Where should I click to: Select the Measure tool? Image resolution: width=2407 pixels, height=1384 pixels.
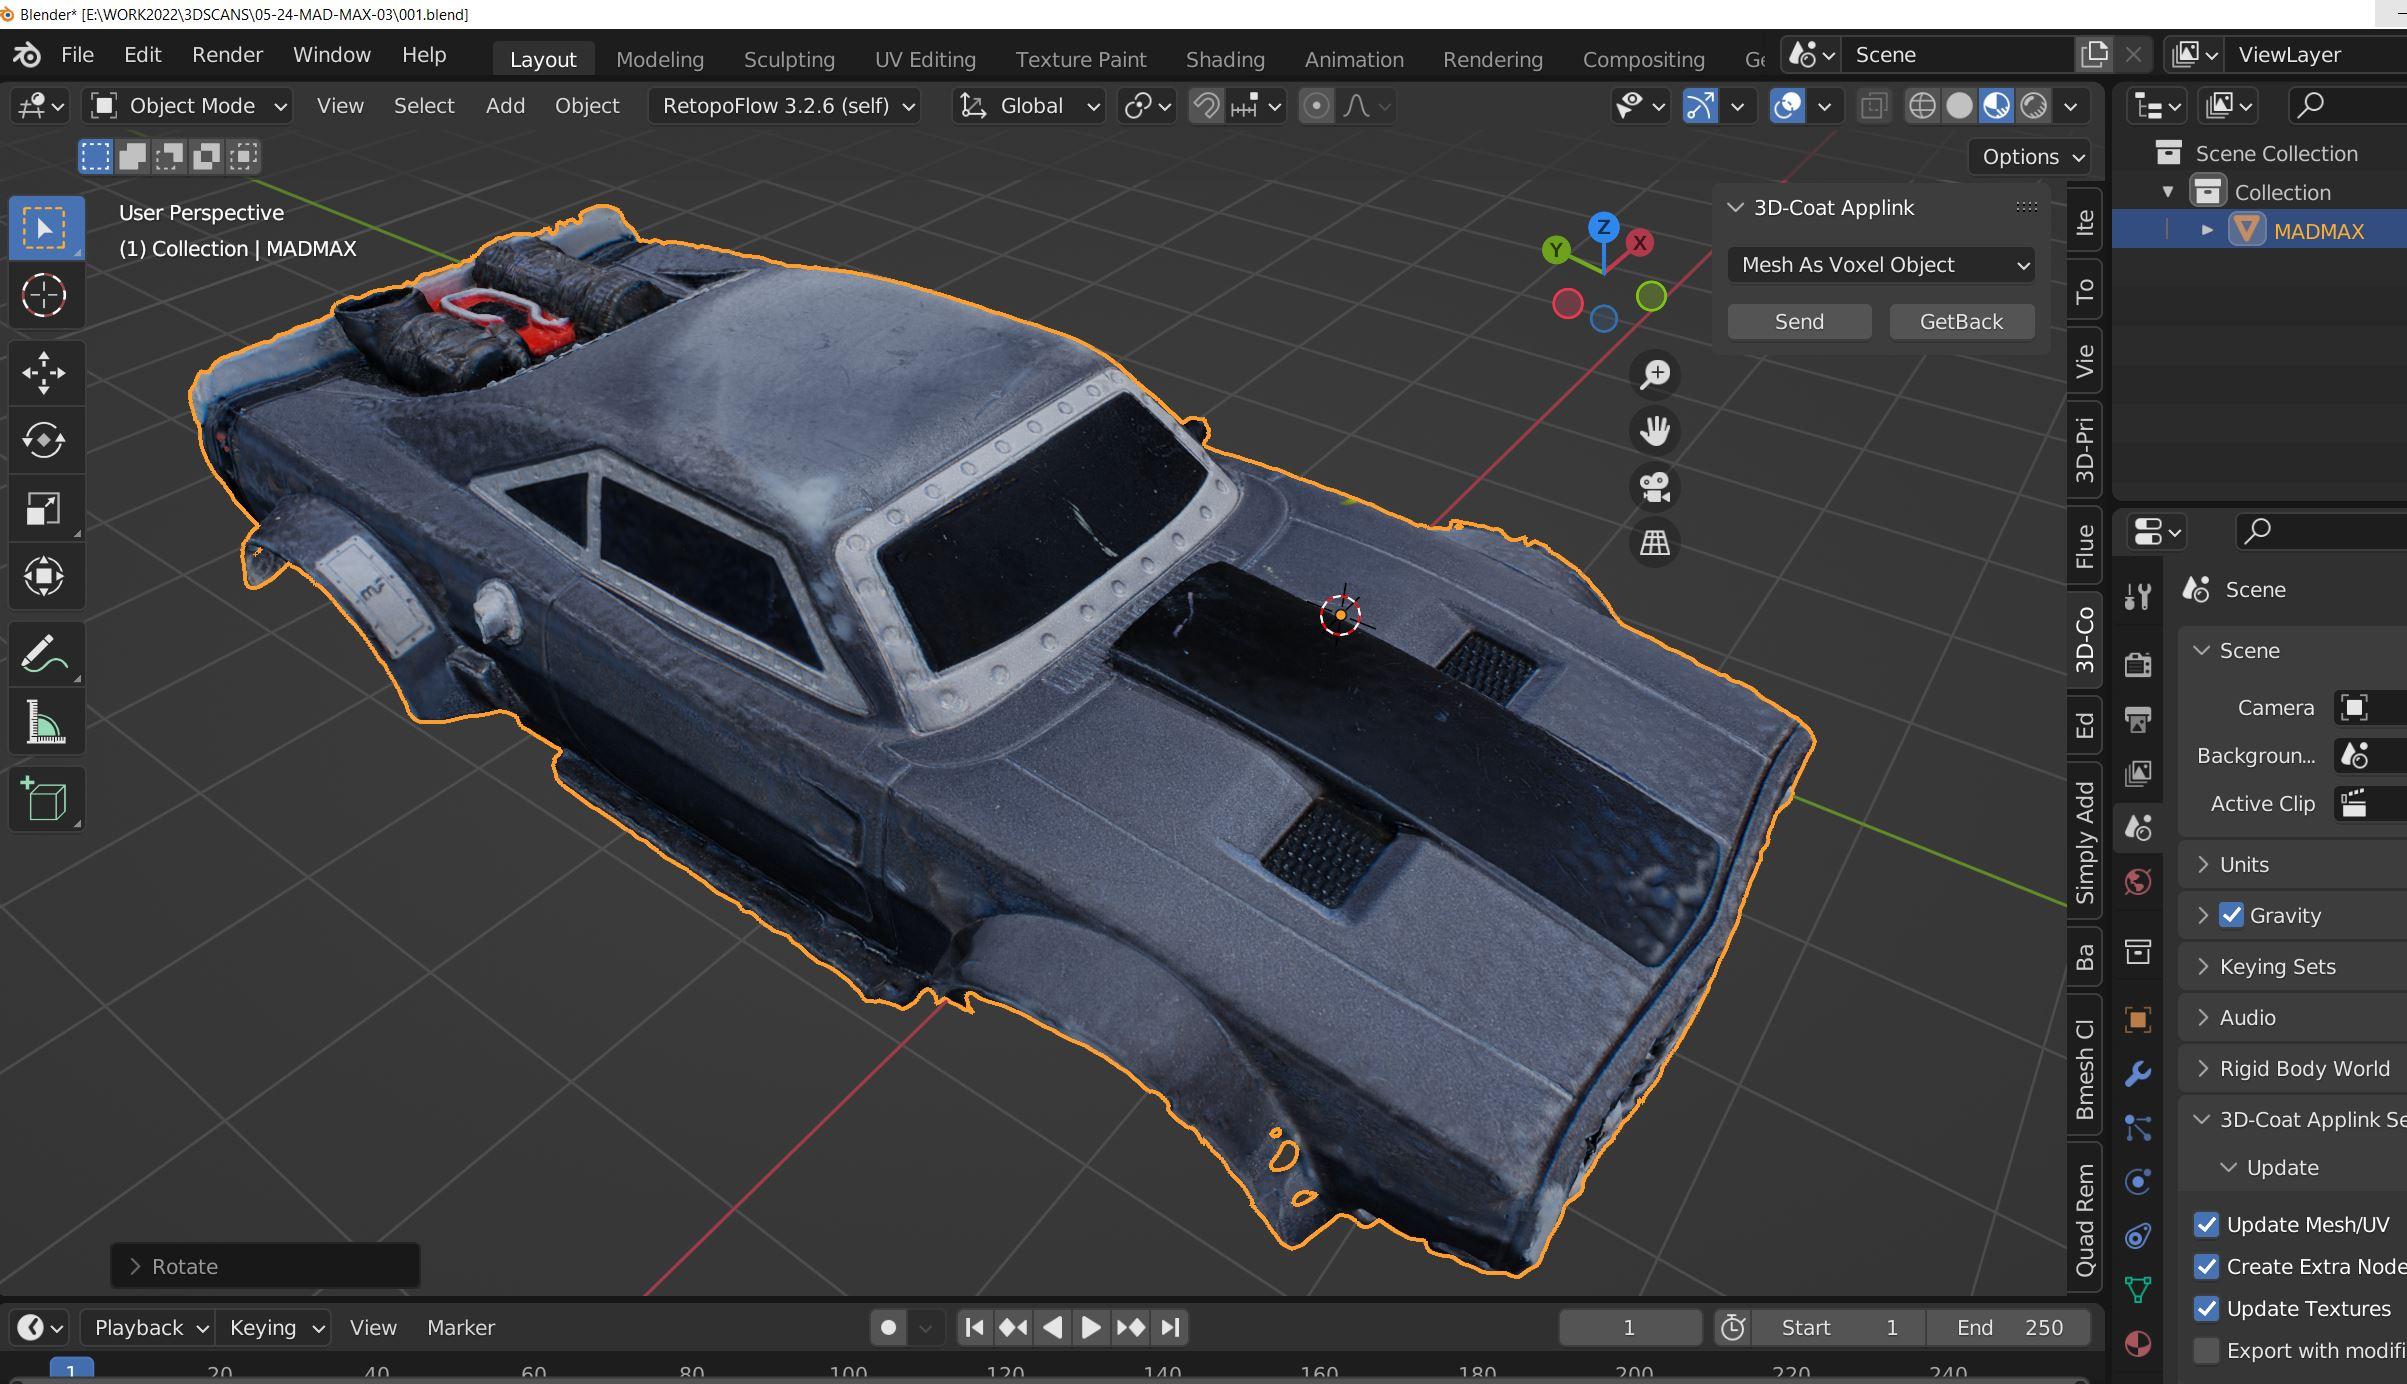[x=45, y=722]
